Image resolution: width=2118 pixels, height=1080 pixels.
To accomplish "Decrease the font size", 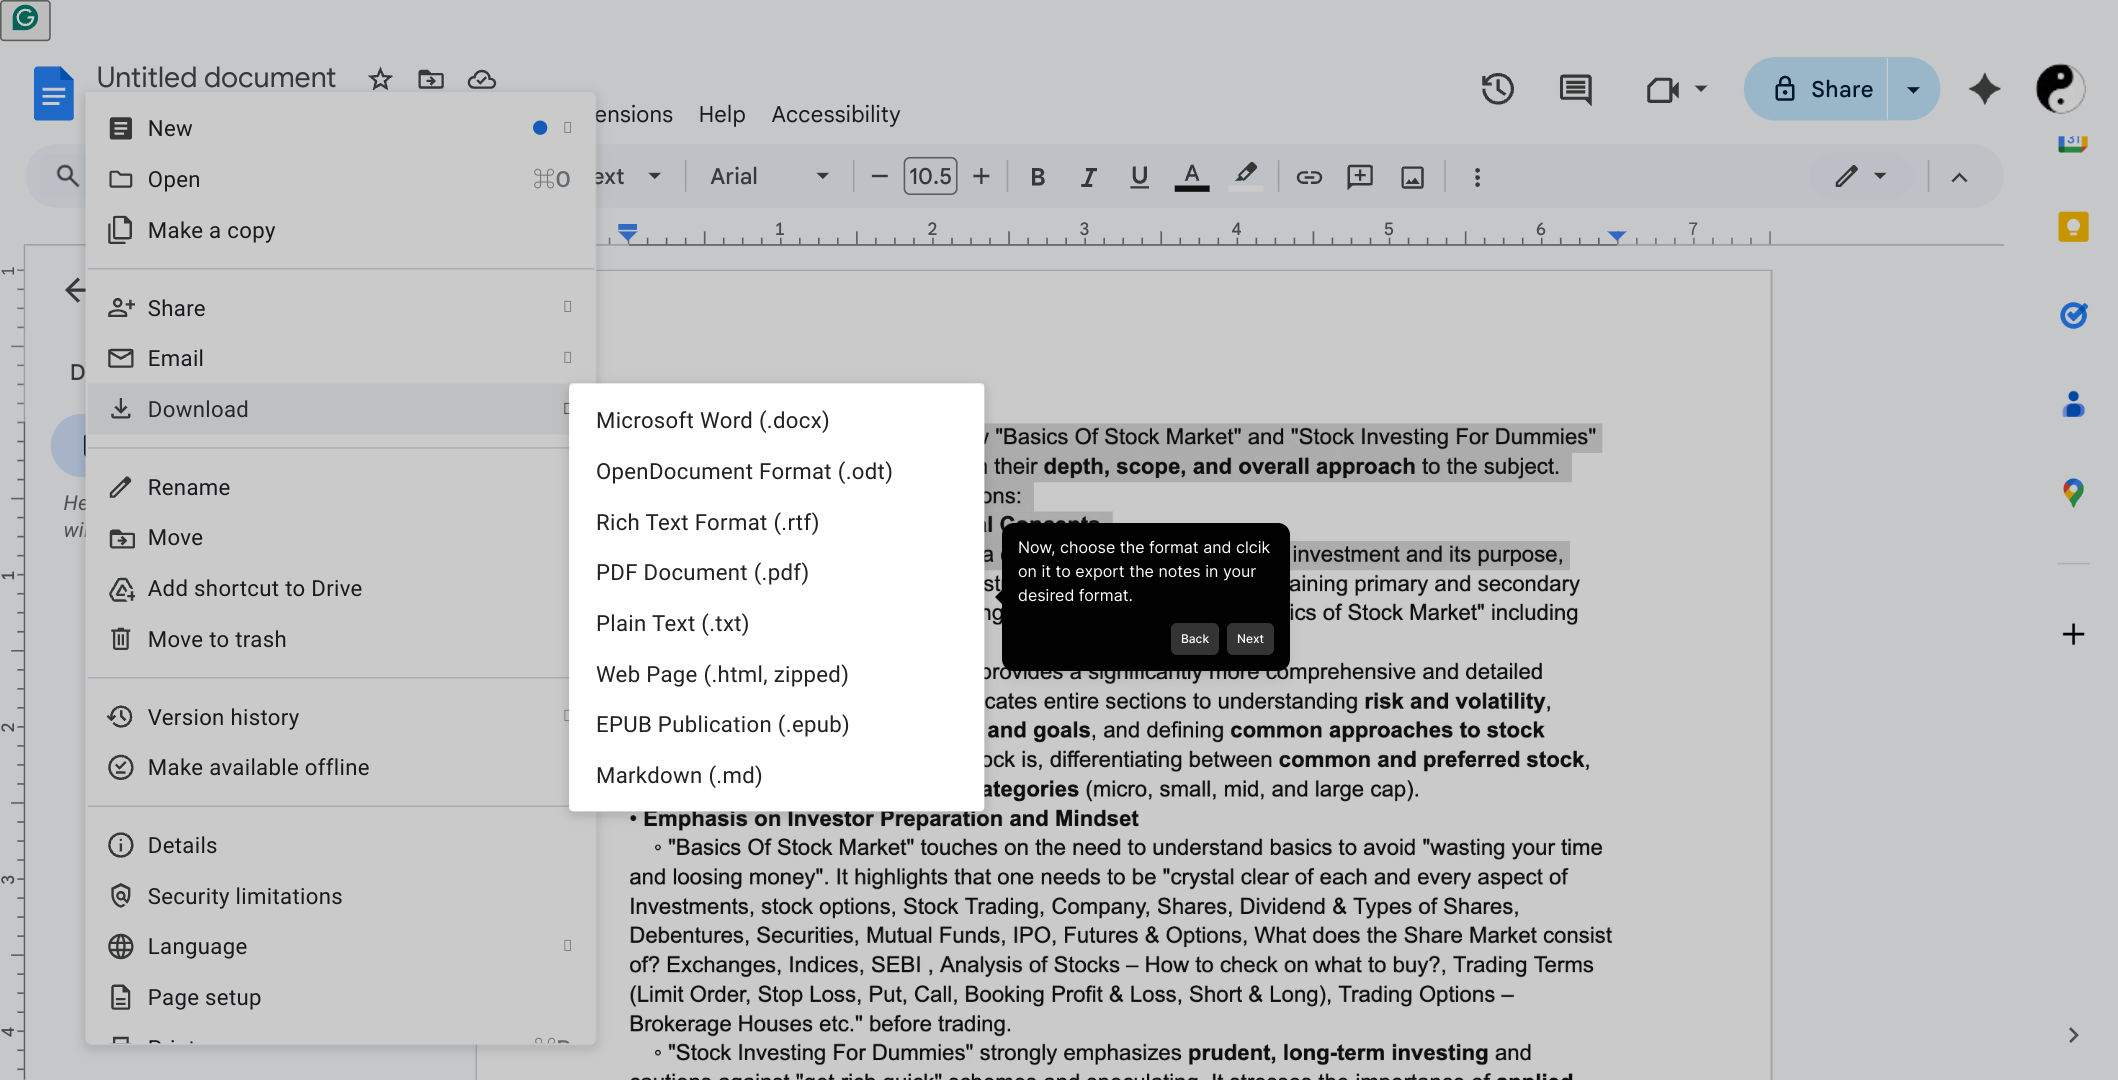I will coord(879,176).
